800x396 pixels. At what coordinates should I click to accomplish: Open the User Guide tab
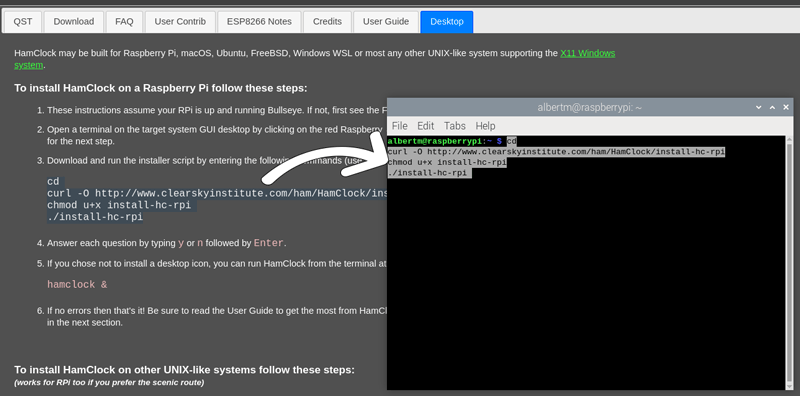pos(386,21)
